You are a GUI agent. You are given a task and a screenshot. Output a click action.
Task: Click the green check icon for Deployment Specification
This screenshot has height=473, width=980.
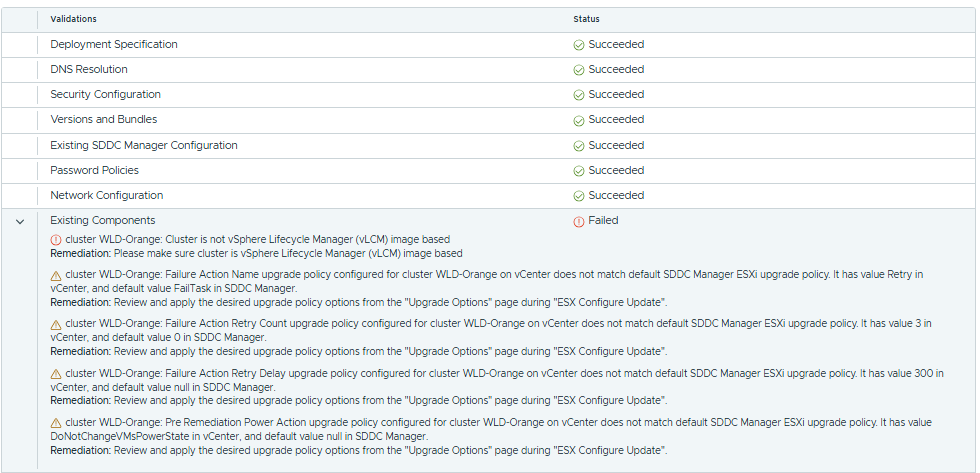point(579,45)
